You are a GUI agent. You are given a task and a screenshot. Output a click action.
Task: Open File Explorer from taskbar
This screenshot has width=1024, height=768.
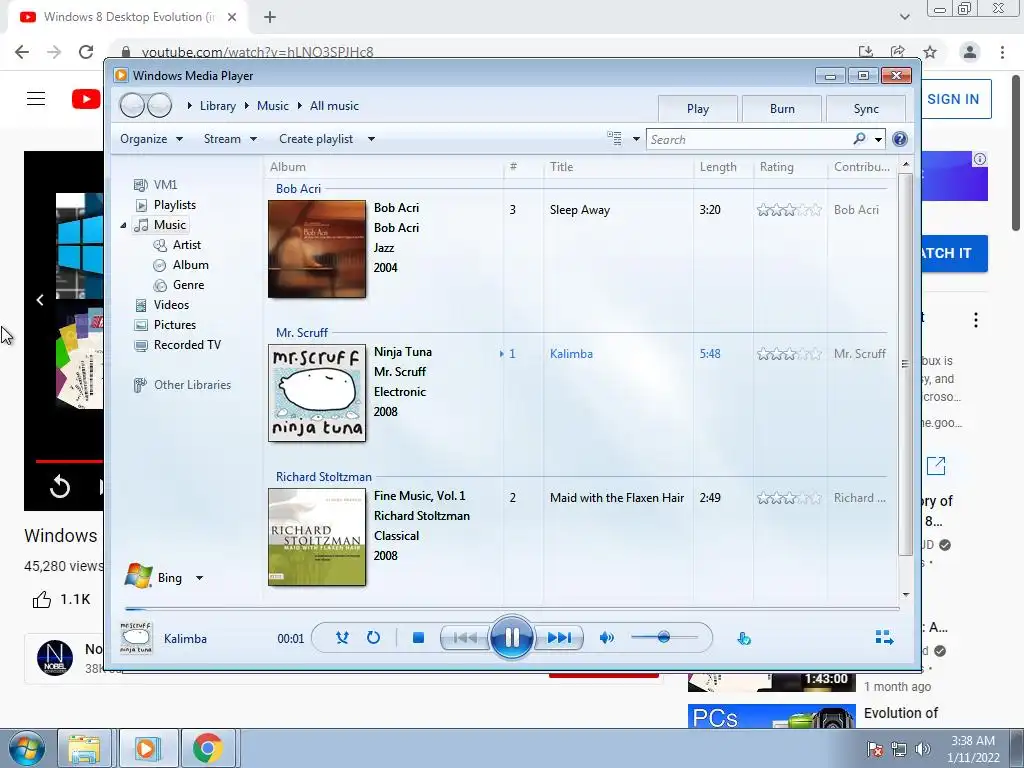85,748
